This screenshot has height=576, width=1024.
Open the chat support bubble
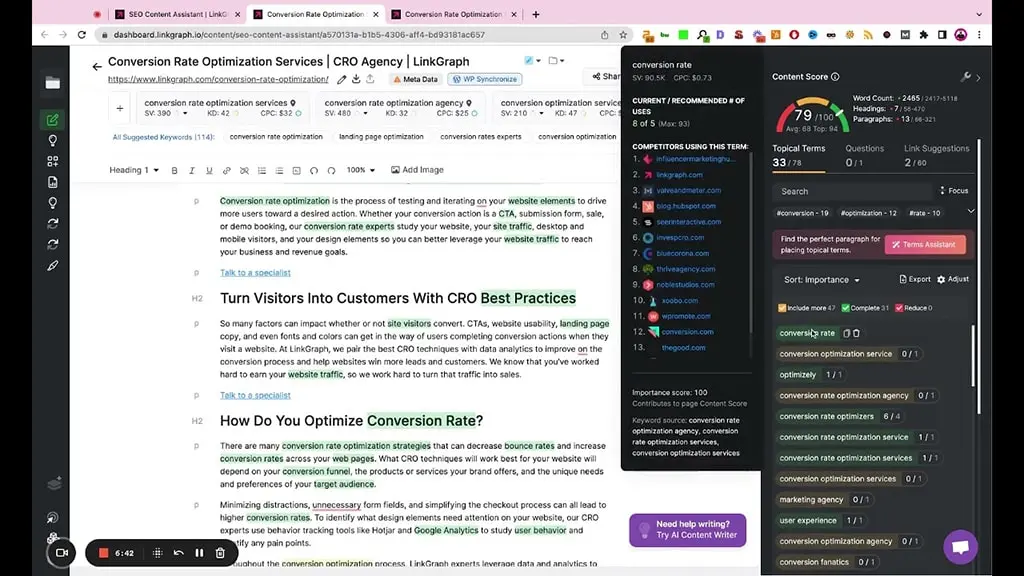click(960, 547)
